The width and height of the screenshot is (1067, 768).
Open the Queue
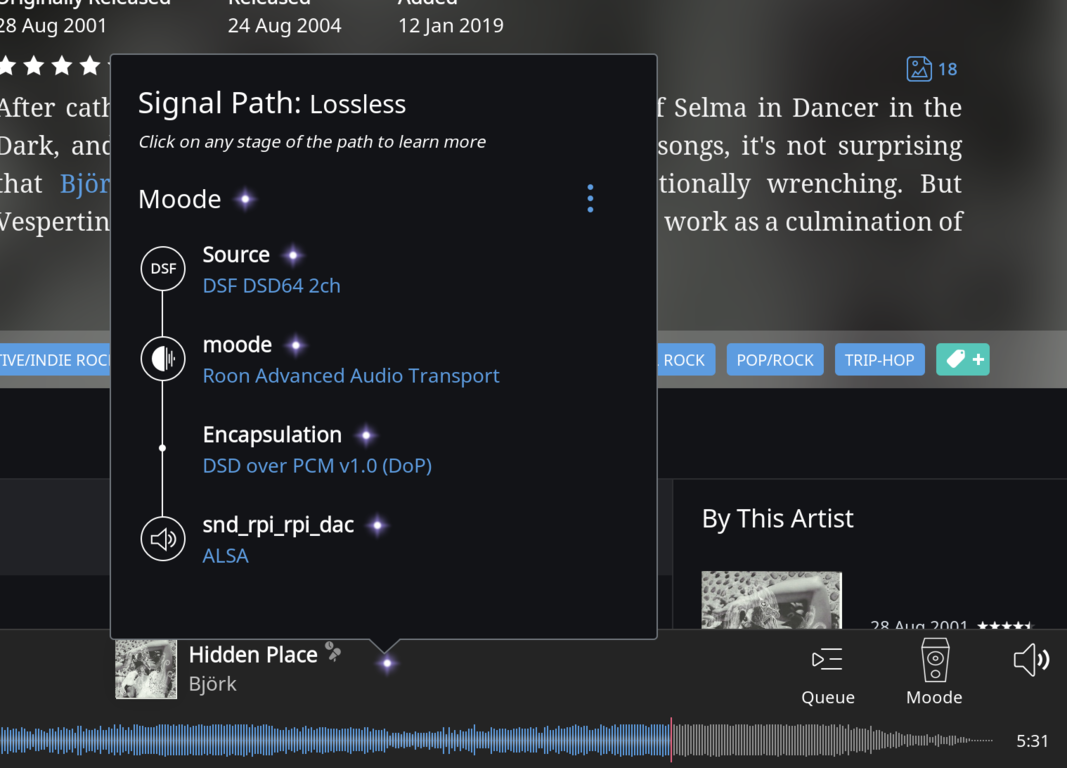tap(827, 674)
